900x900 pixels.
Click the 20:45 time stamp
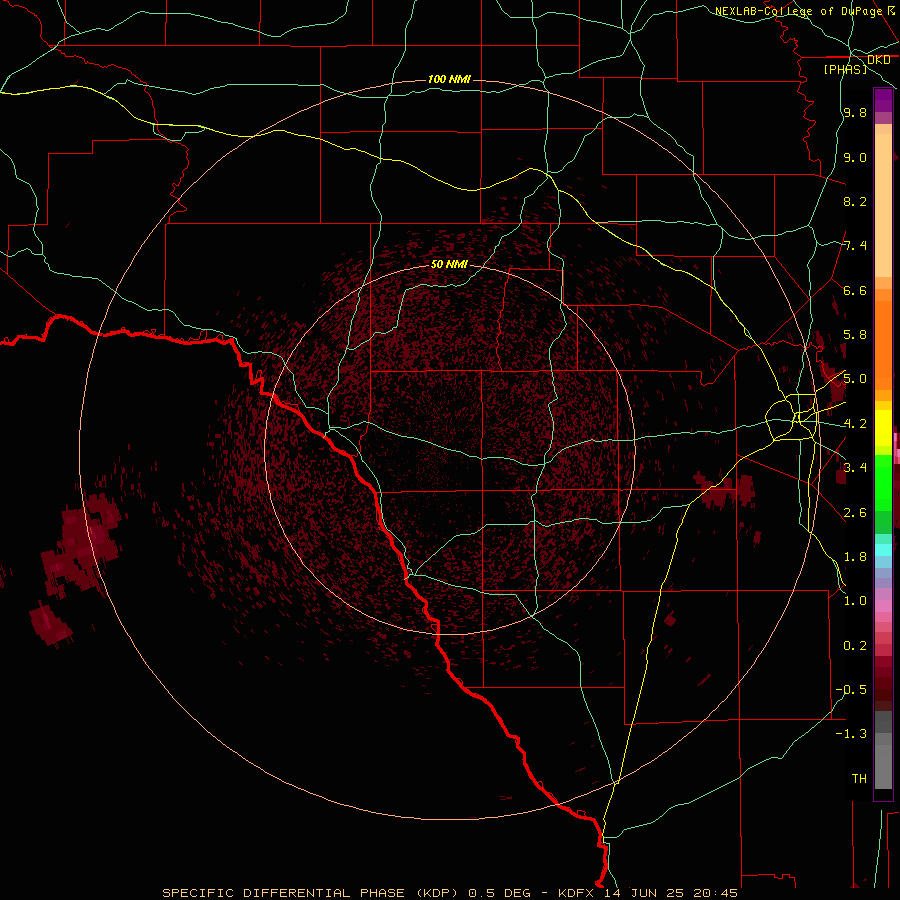pyautogui.click(x=715, y=893)
